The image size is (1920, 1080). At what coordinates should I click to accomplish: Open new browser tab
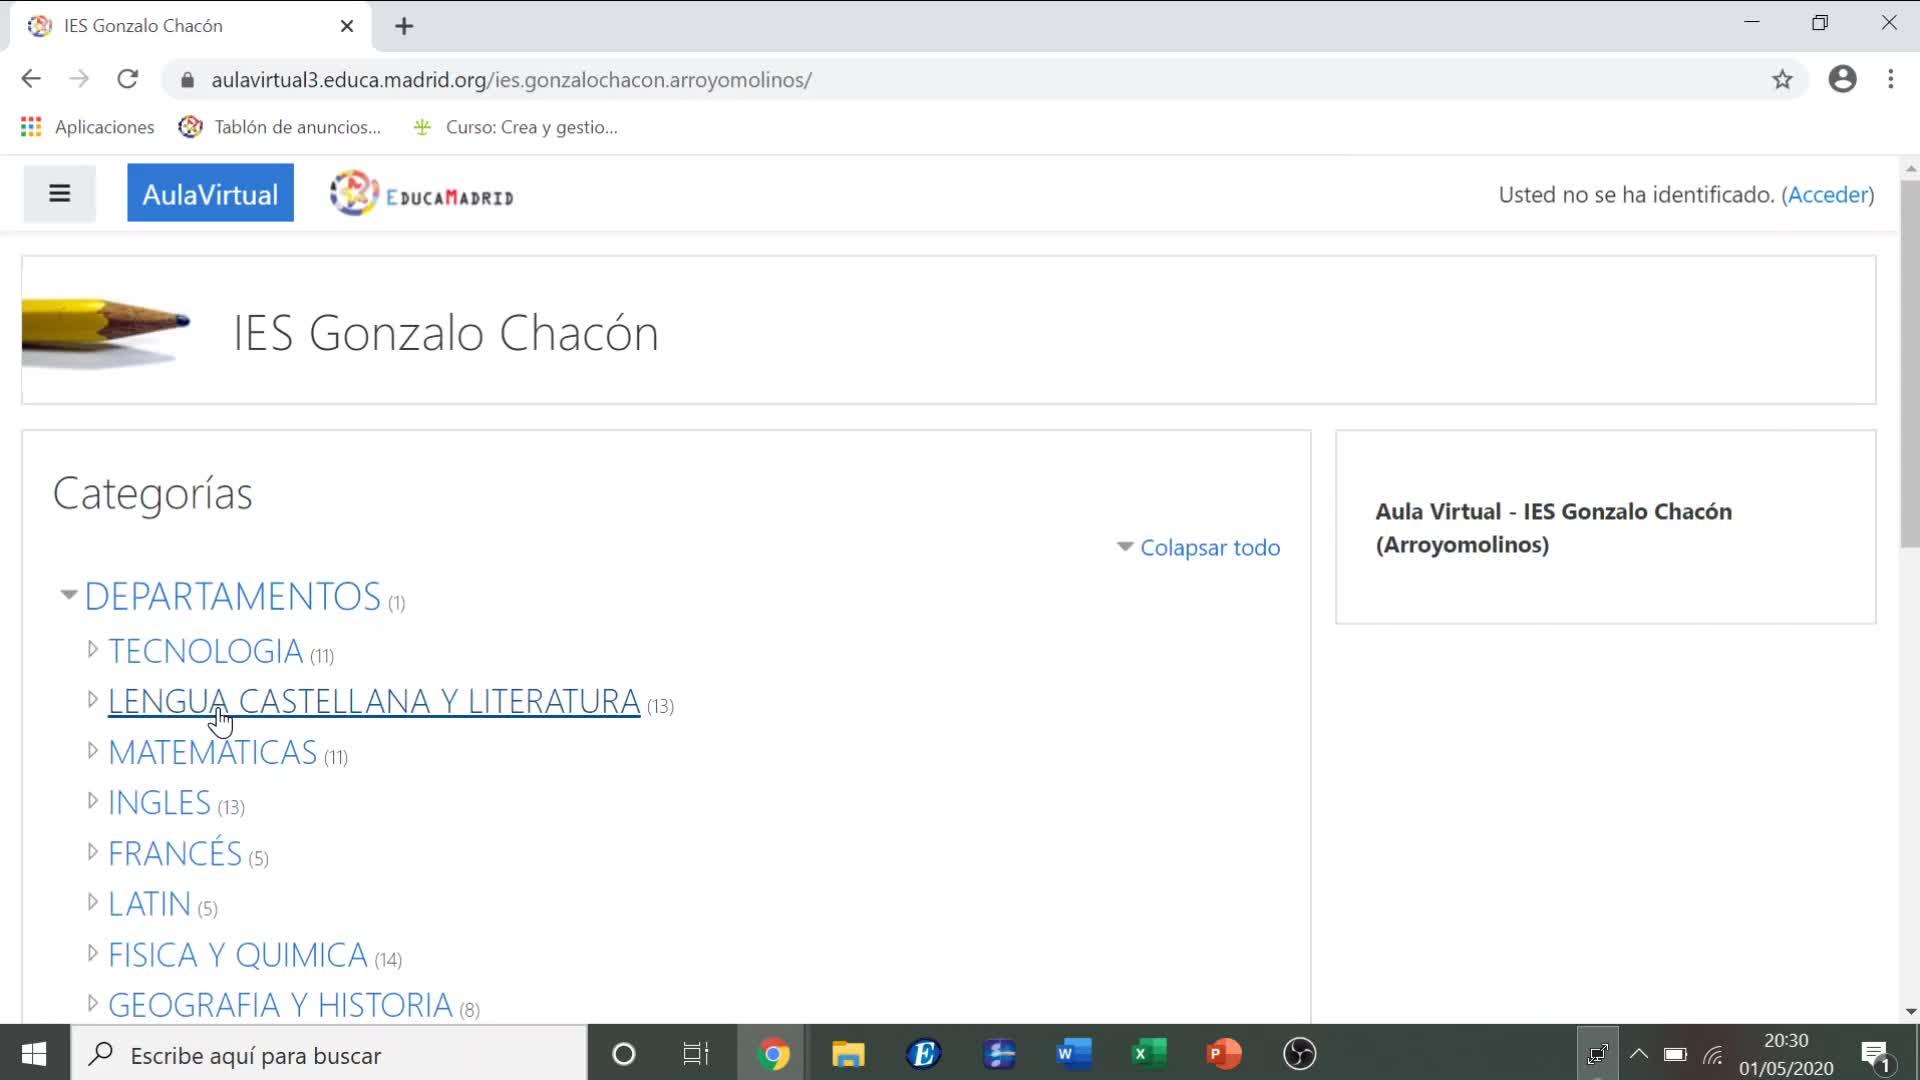tap(404, 26)
